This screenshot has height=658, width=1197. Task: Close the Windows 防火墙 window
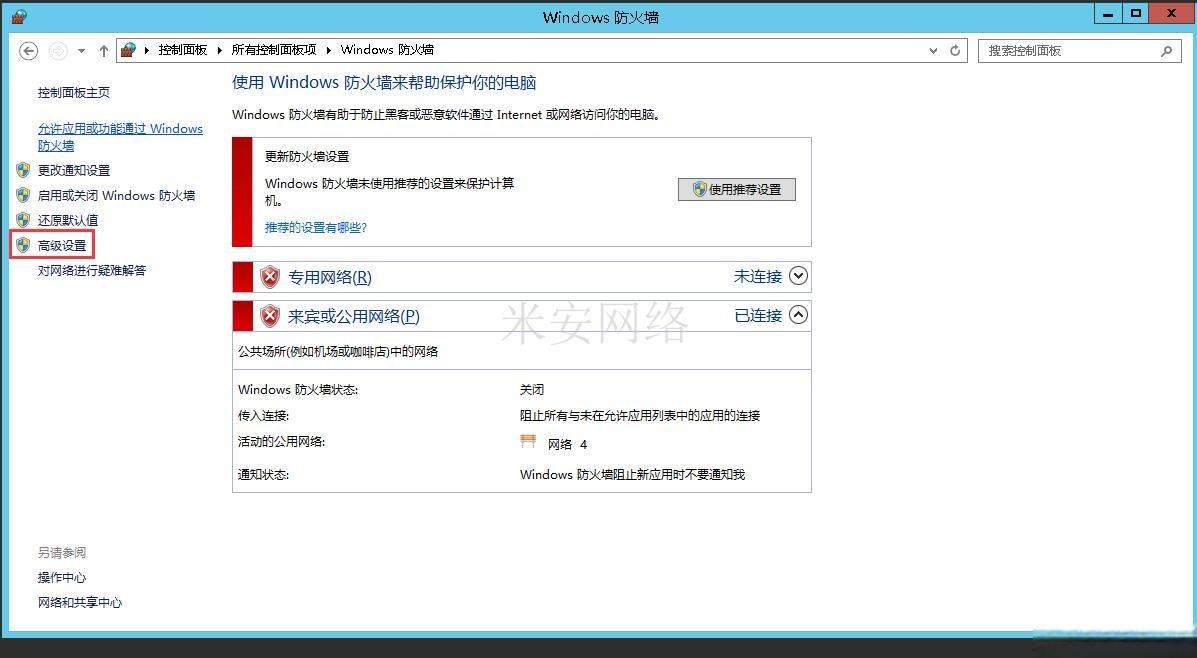pyautogui.click(x=1173, y=14)
